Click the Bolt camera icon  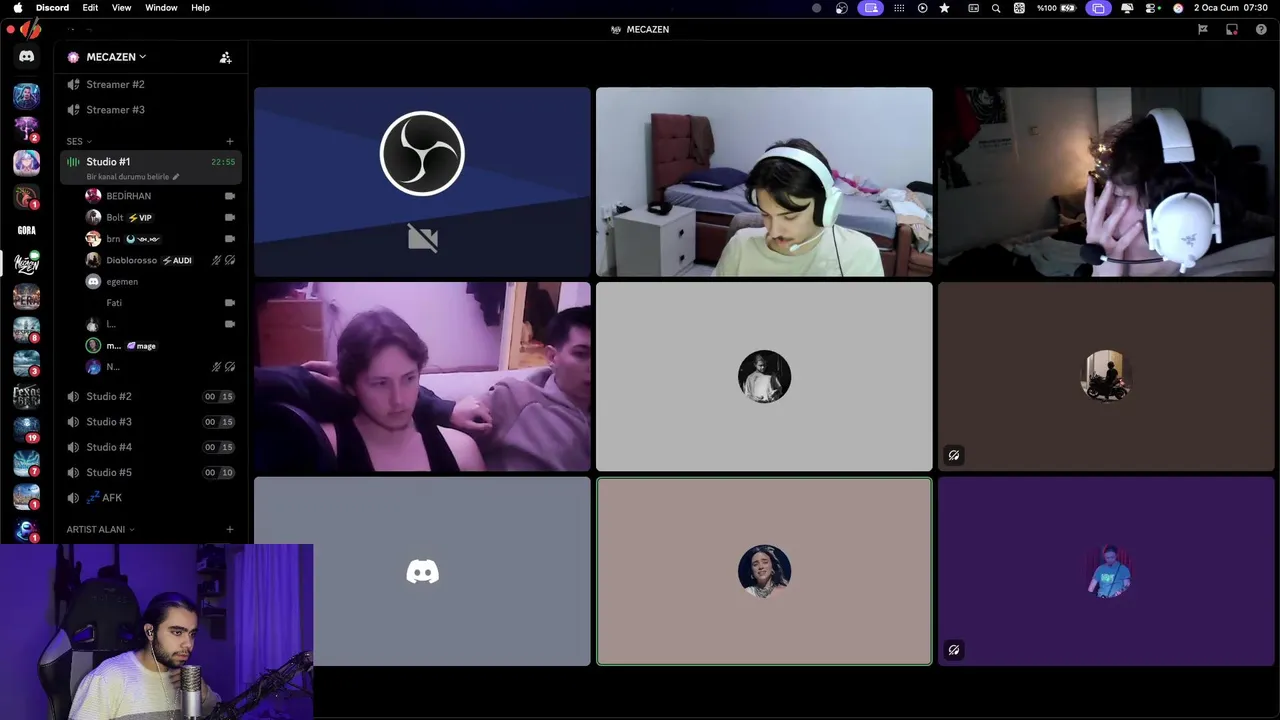click(230, 217)
